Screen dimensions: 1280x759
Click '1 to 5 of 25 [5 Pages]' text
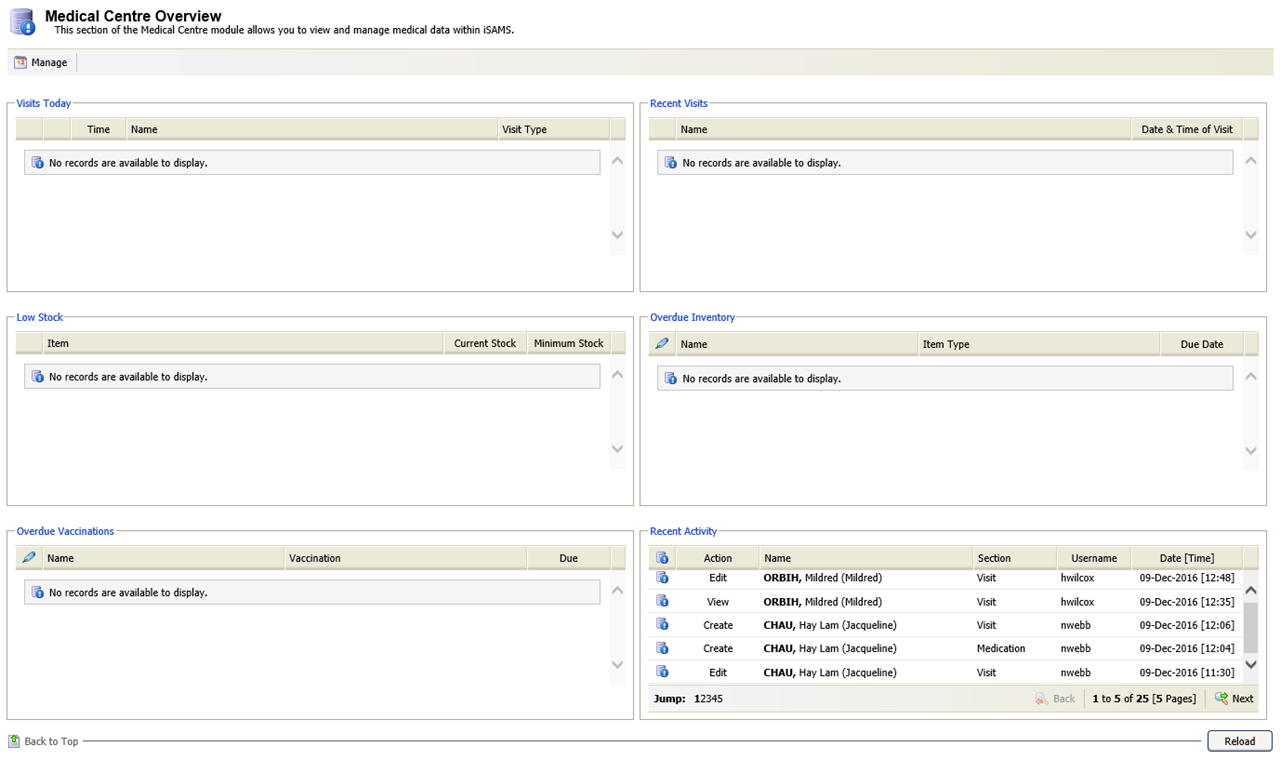pyautogui.click(x=1144, y=699)
